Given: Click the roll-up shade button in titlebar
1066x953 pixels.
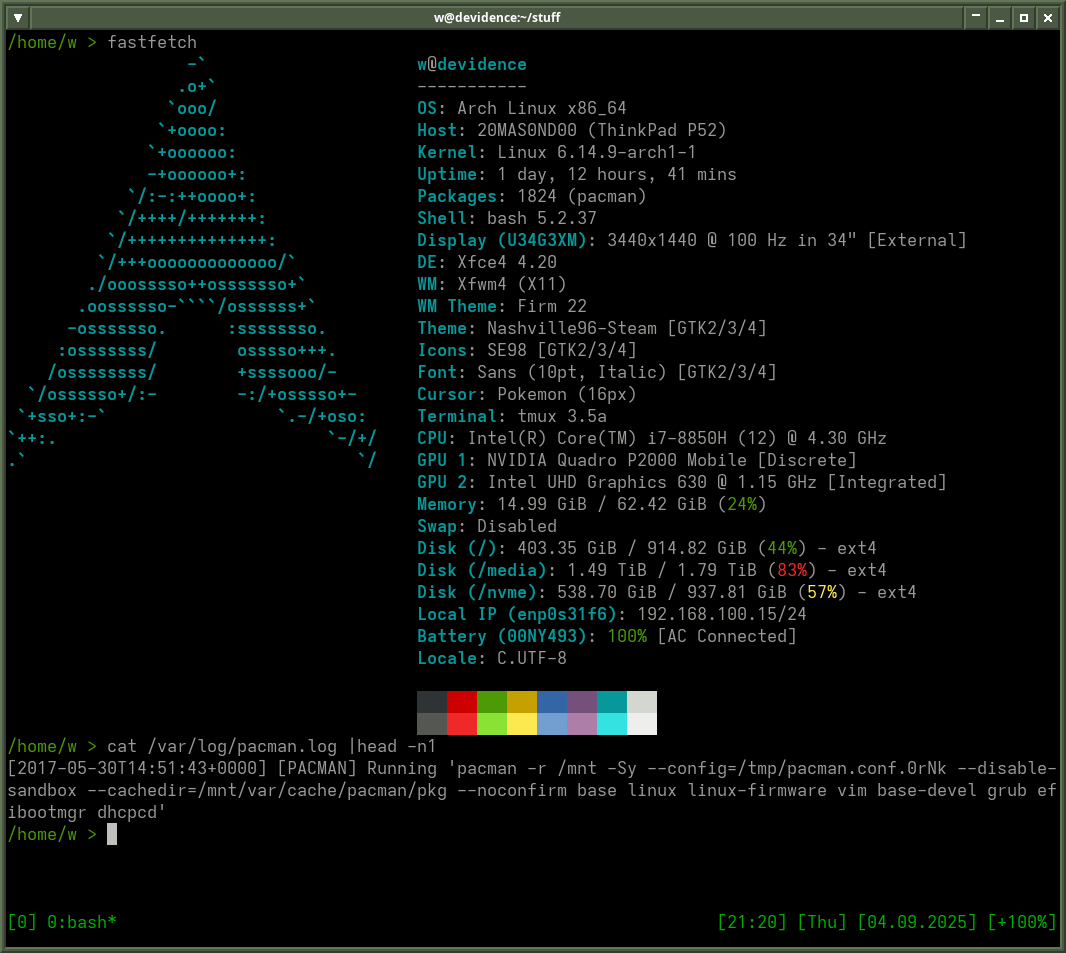Looking at the screenshot, I should click(976, 18).
